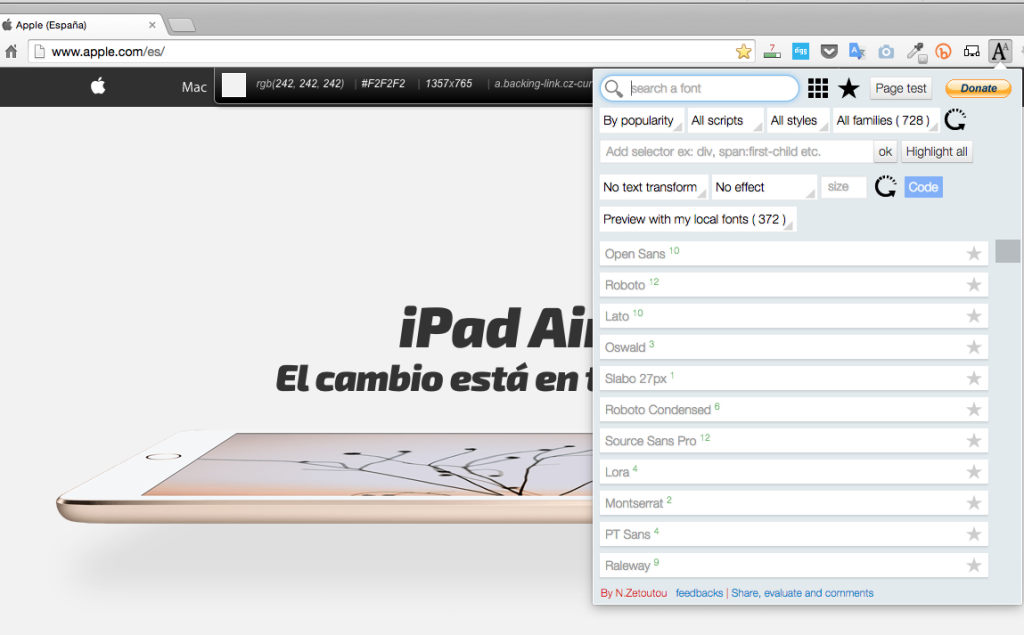
Task: Favorite the Raleway font star
Action: coord(974,565)
